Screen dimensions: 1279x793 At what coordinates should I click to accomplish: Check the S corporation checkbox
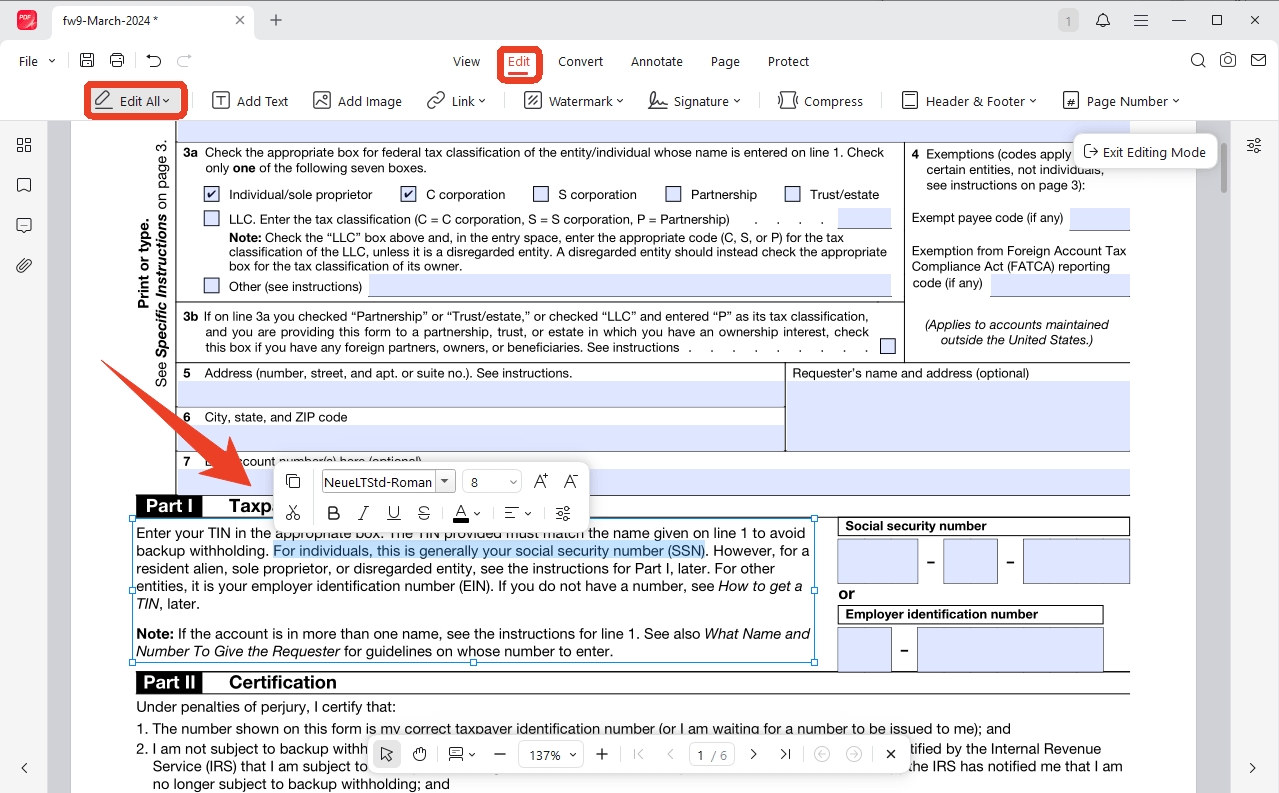[541, 194]
